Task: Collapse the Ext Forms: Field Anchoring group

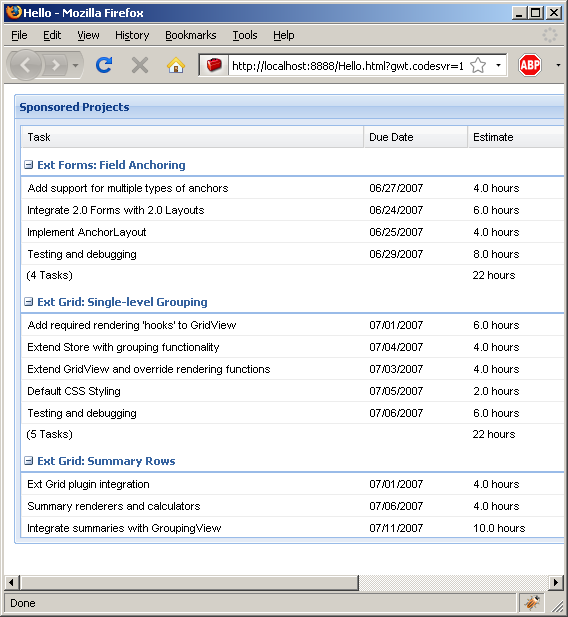Action: (28, 164)
